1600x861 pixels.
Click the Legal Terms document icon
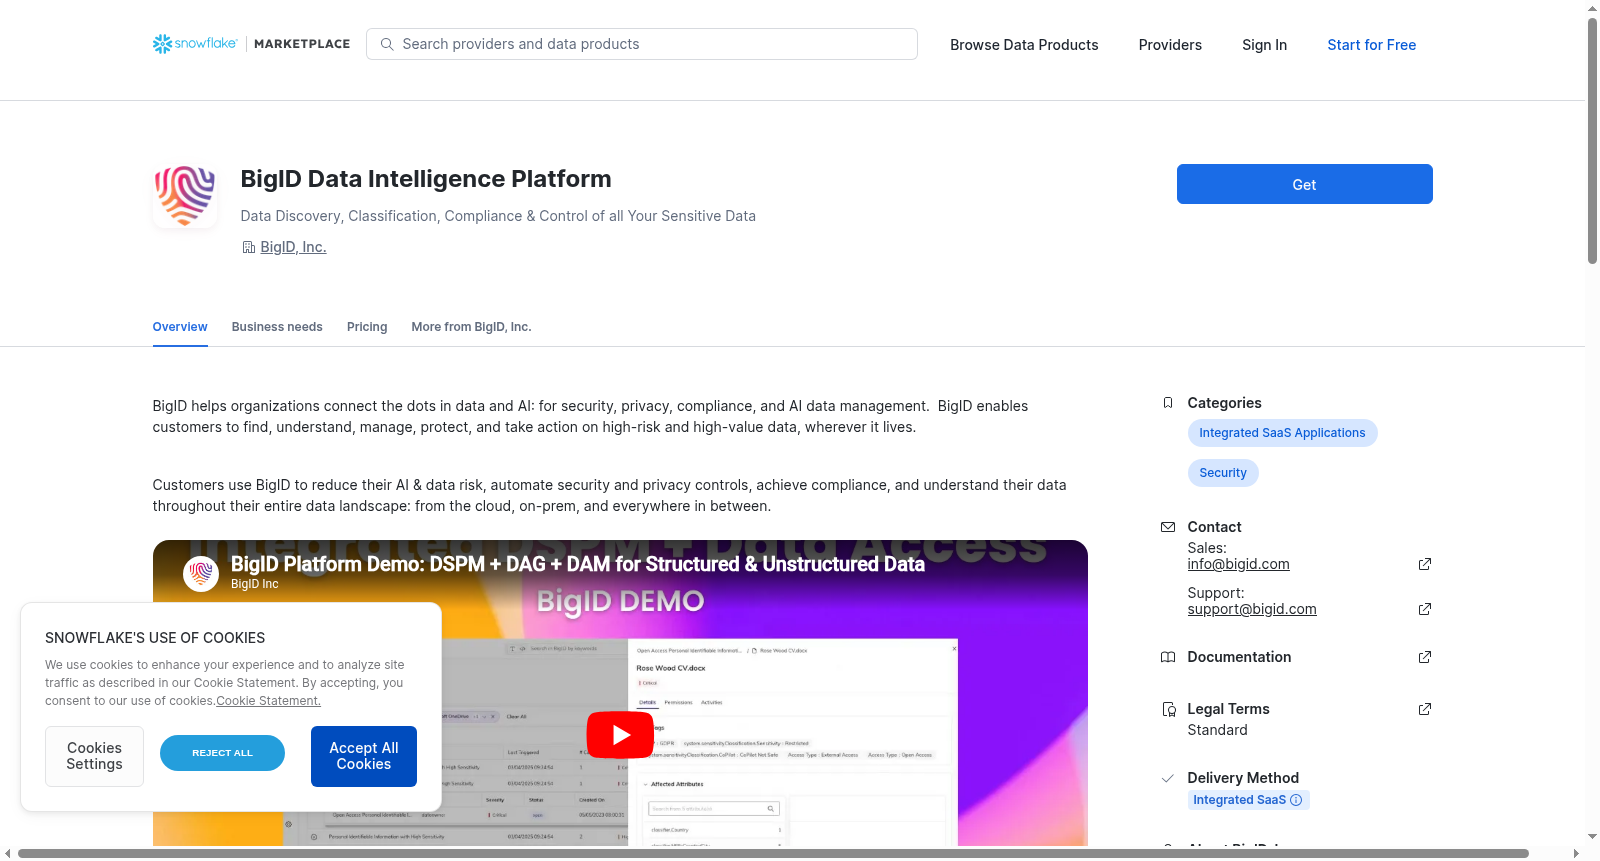point(1168,709)
